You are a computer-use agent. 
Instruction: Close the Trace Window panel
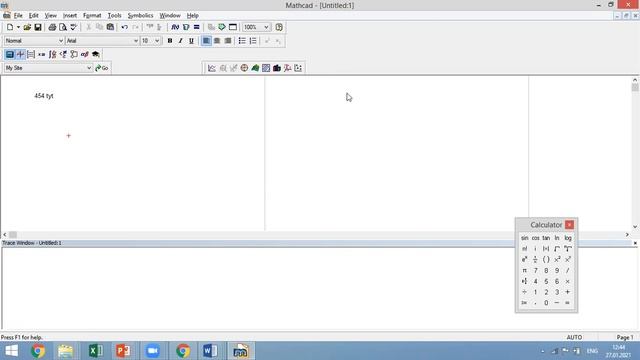pos(635,243)
